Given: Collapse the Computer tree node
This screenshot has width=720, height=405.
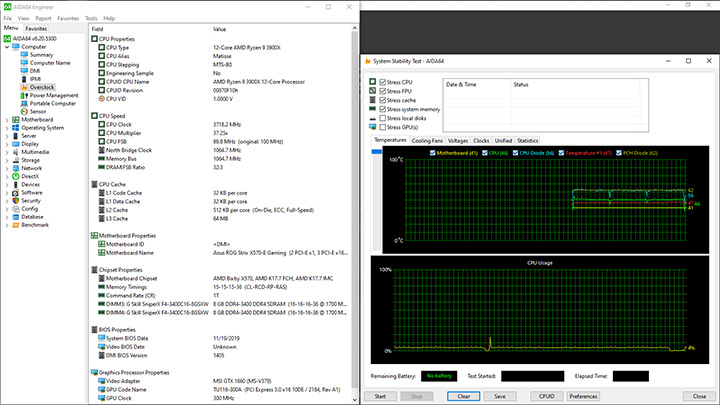Looking at the screenshot, I should click(x=6, y=46).
